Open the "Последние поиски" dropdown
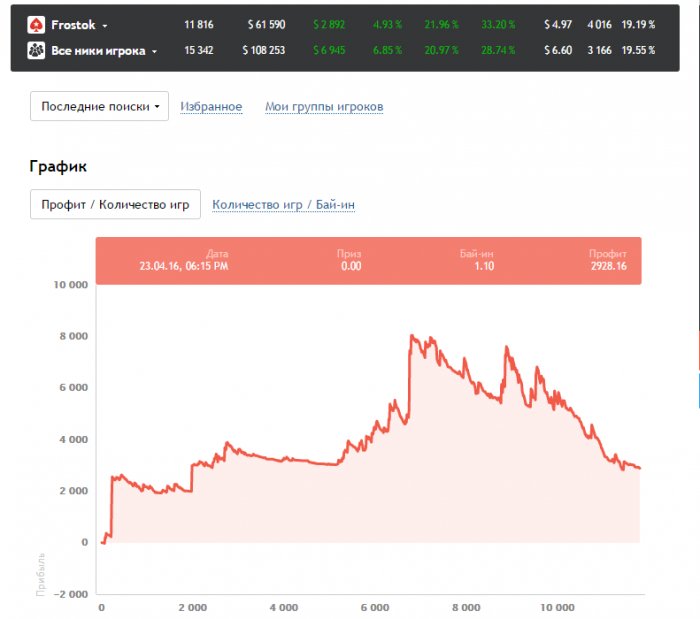The height and width of the screenshot is (619, 700). coord(99,106)
